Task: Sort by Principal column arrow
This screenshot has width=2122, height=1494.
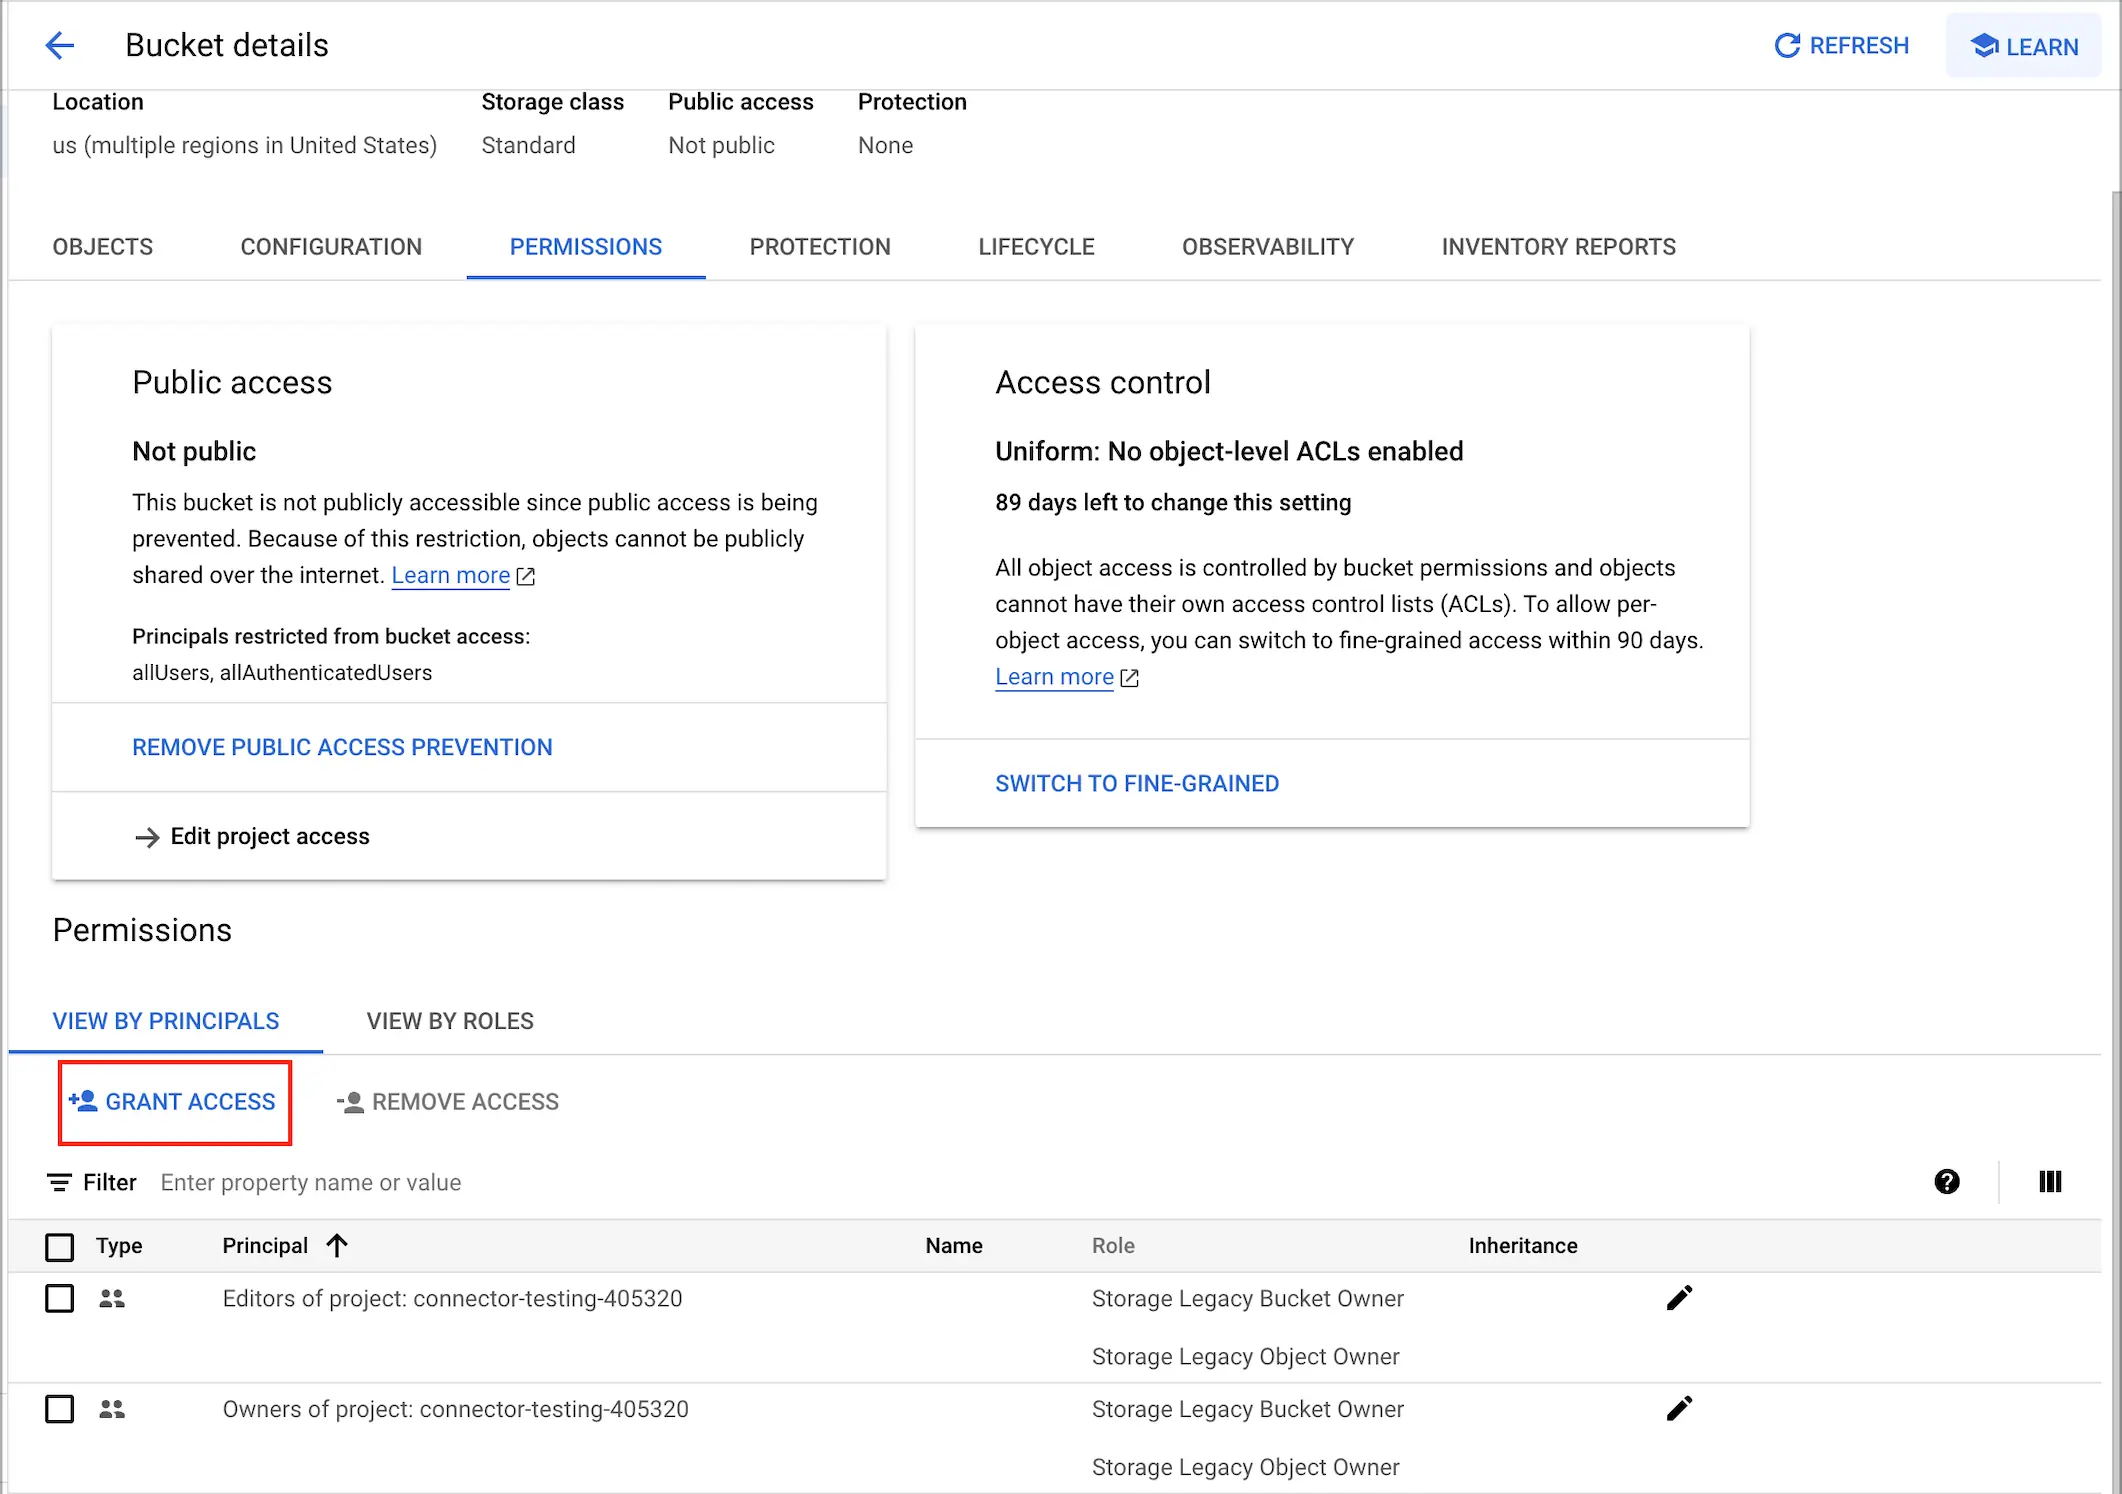Action: 337,1246
